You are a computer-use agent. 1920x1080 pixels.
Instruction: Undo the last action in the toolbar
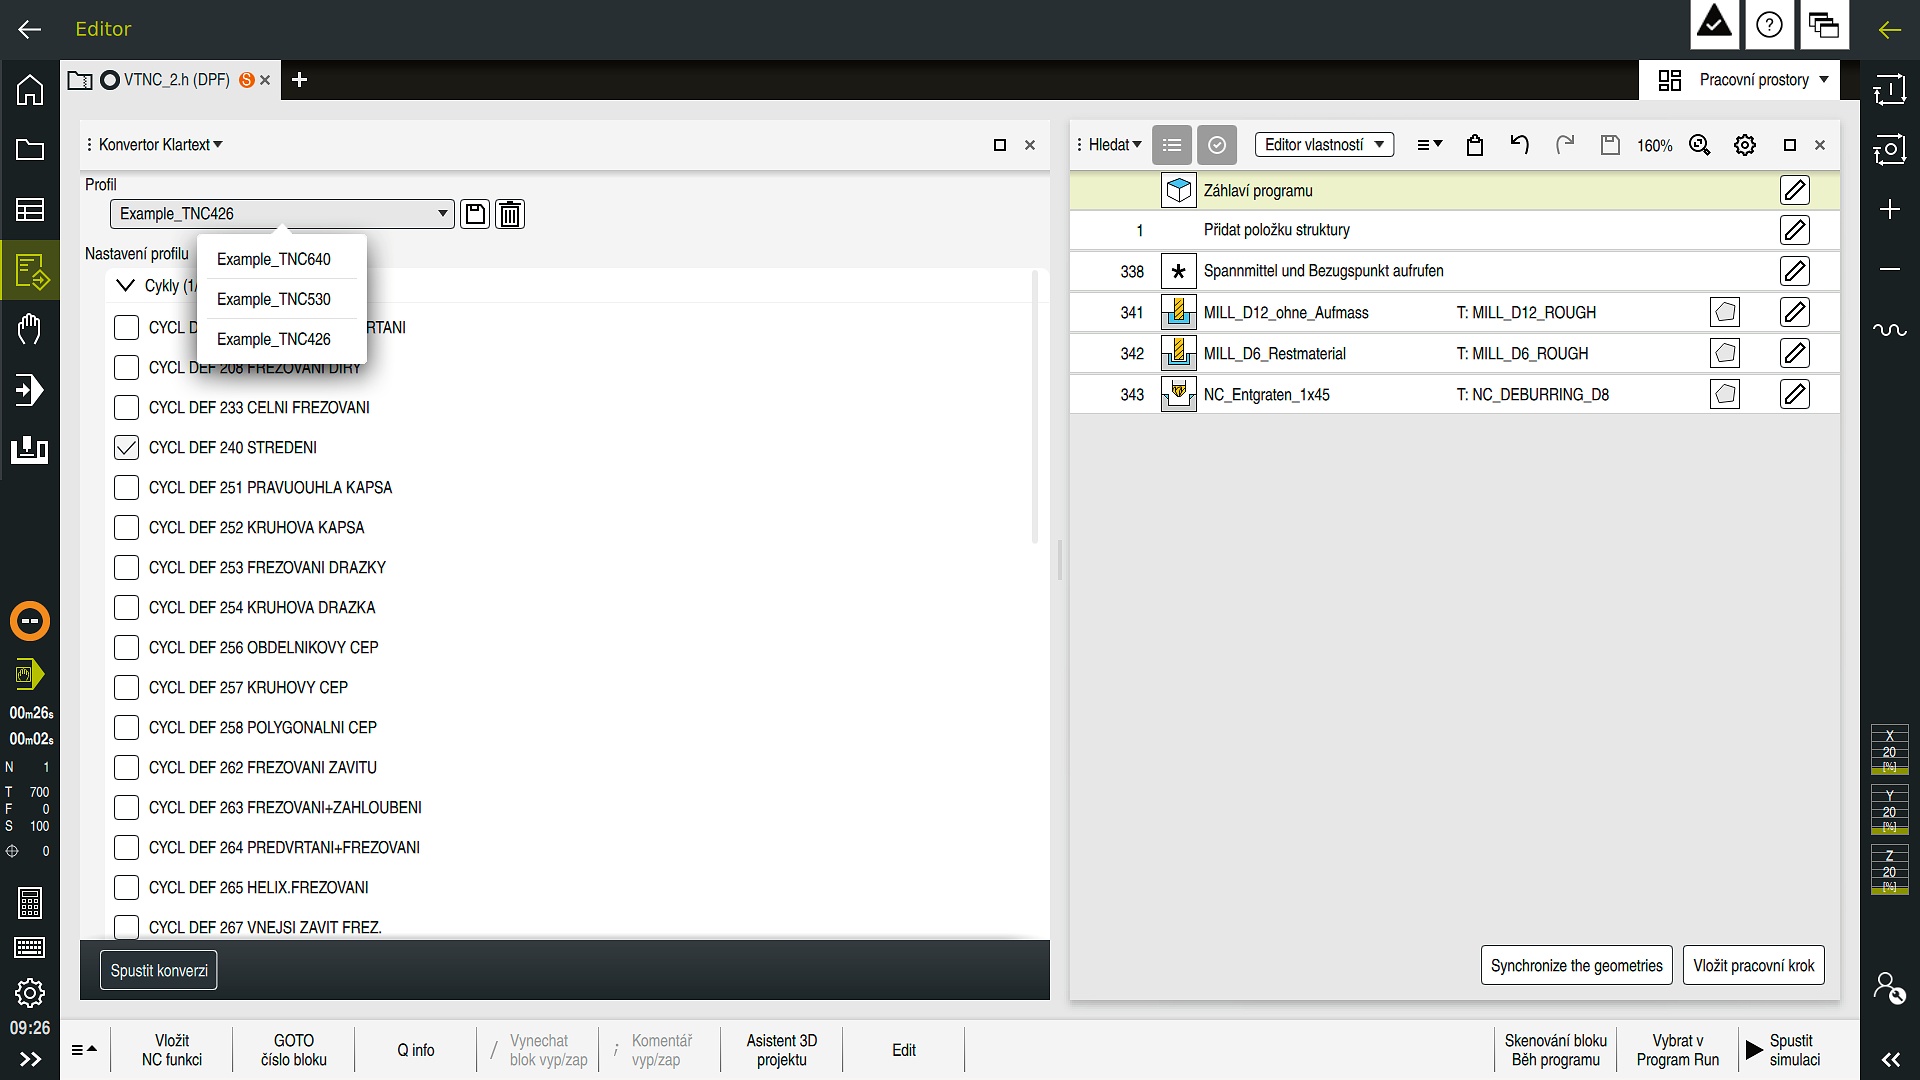pyautogui.click(x=1520, y=145)
